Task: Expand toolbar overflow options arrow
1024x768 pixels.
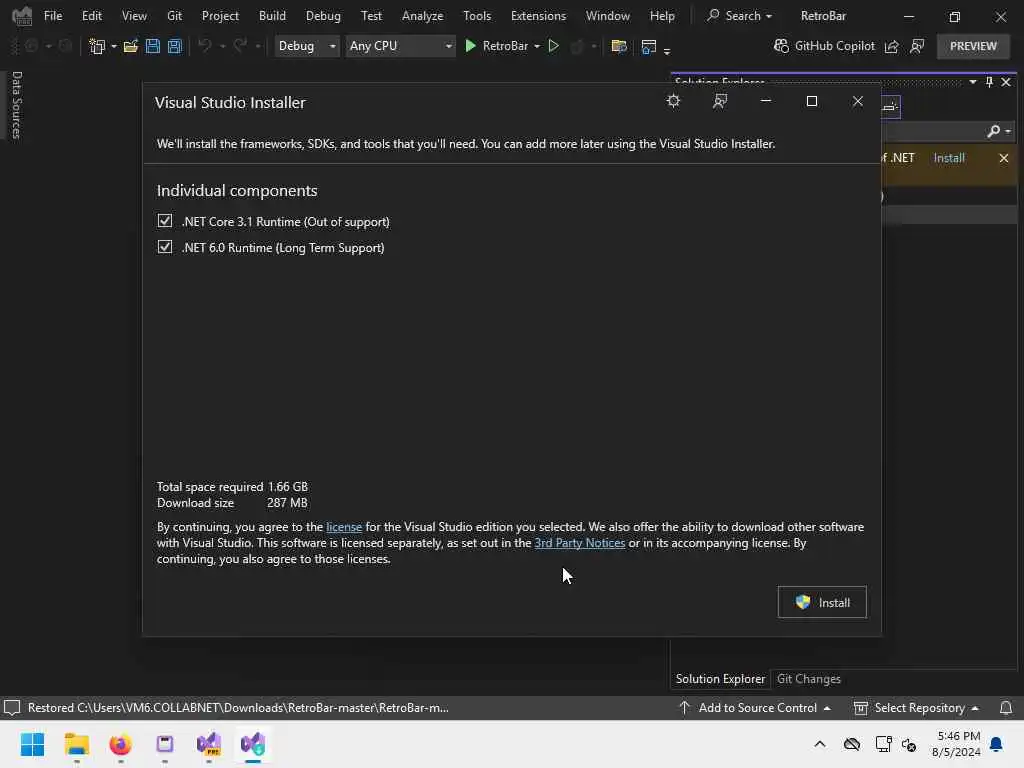Action: (x=667, y=50)
